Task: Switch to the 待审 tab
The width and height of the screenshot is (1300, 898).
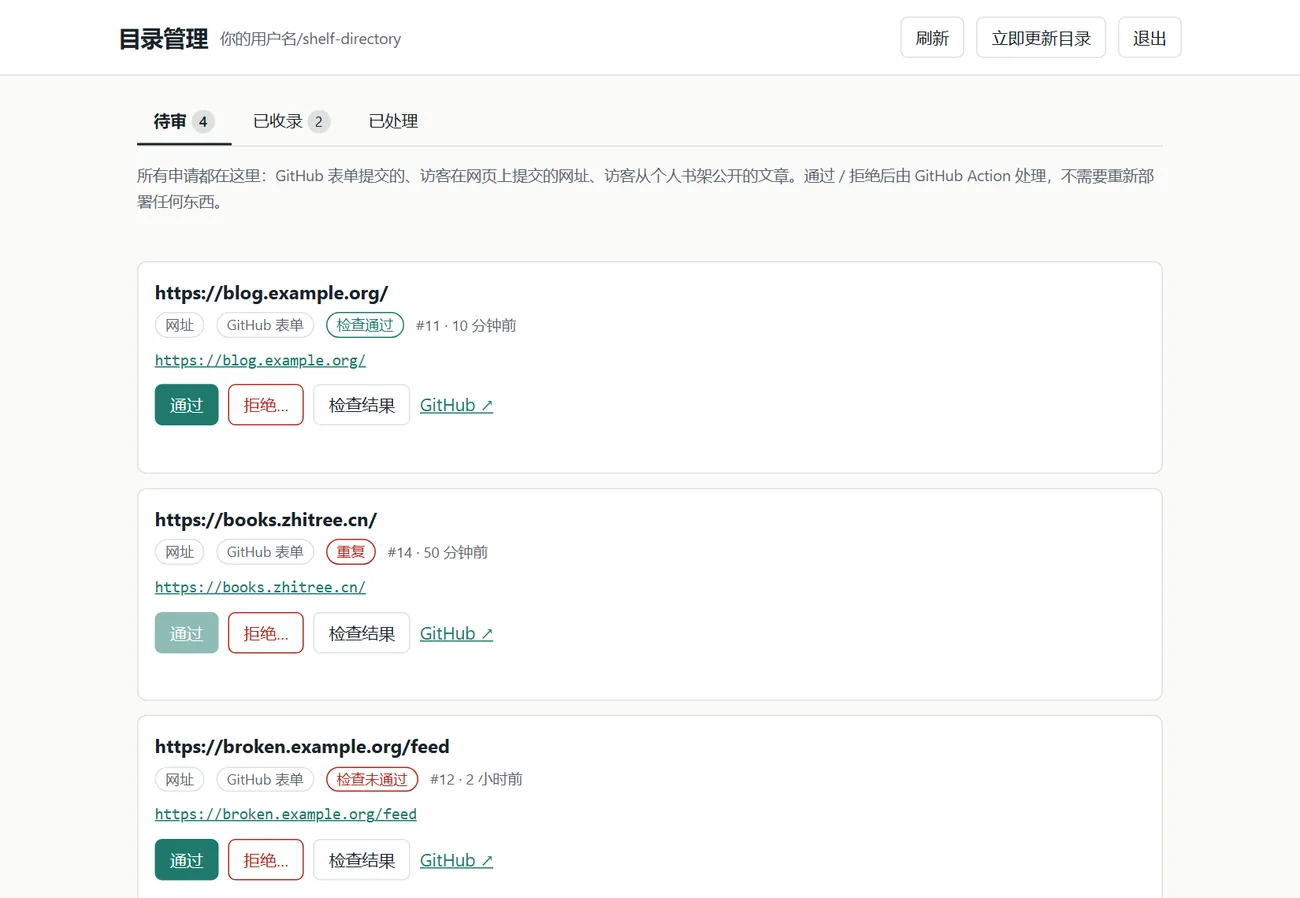Action: (x=184, y=122)
